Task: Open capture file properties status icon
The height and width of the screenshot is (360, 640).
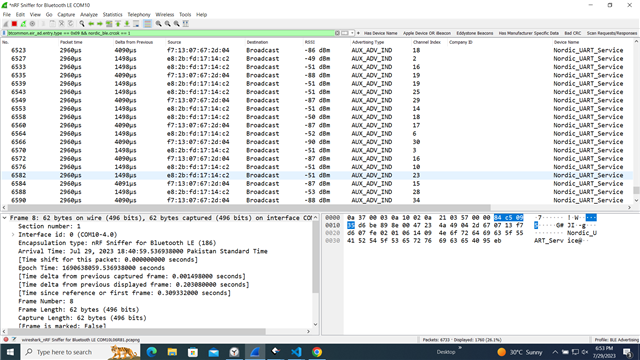Action: click(x=14, y=340)
